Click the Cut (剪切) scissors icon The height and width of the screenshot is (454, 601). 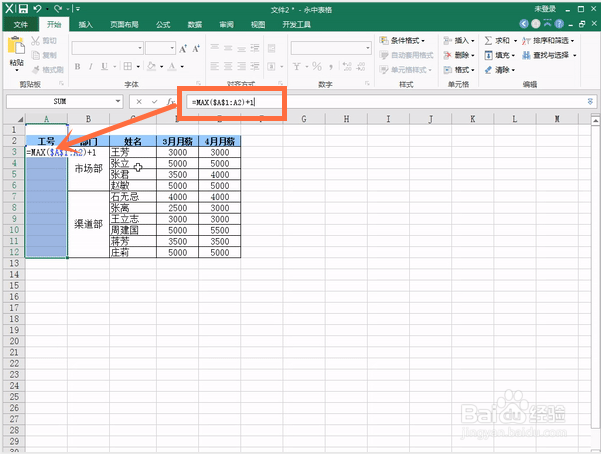pyautogui.click(x=35, y=41)
